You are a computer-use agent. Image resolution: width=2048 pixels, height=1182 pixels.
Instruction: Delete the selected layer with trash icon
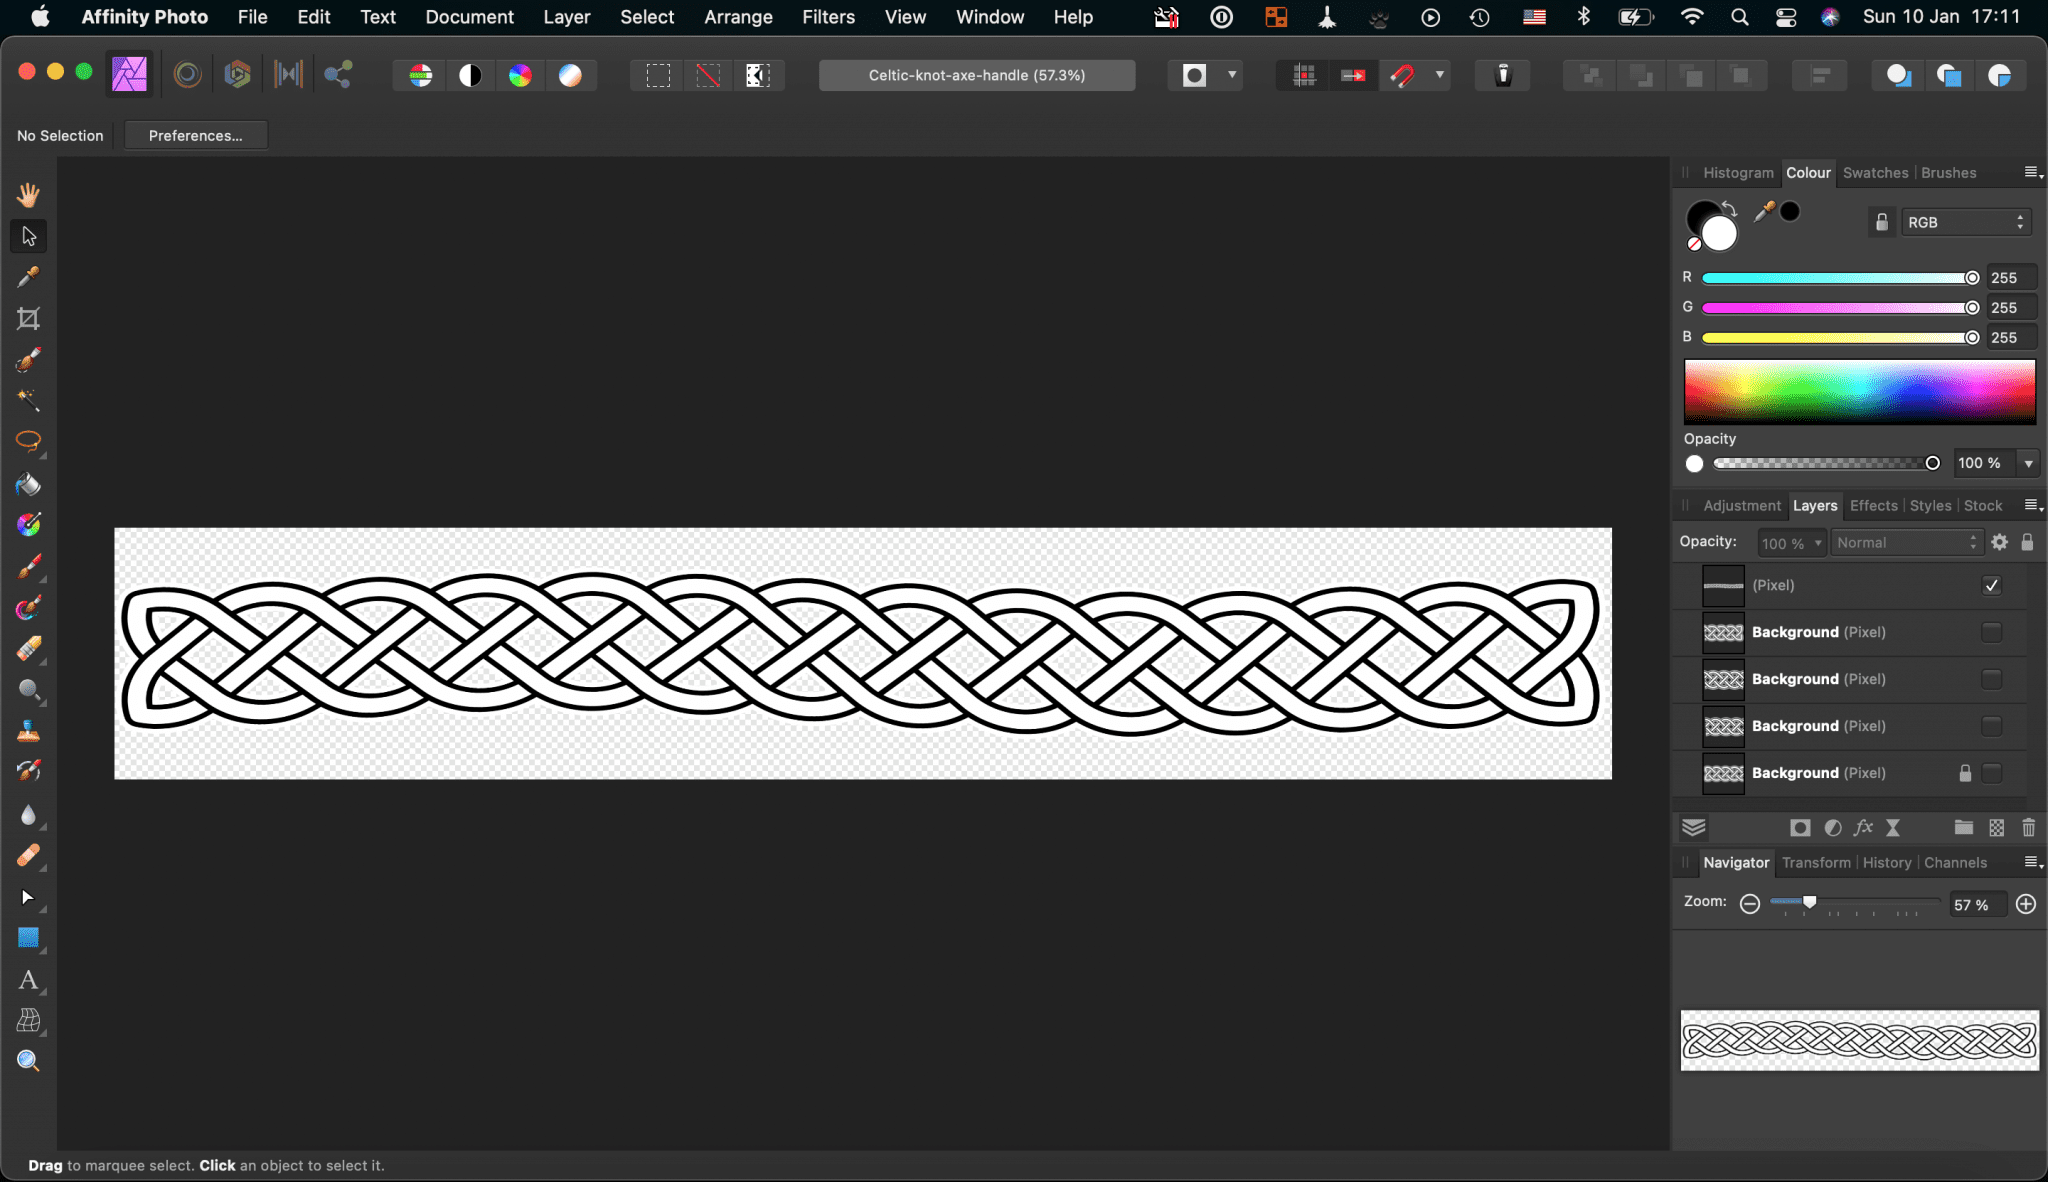pyautogui.click(x=2028, y=827)
